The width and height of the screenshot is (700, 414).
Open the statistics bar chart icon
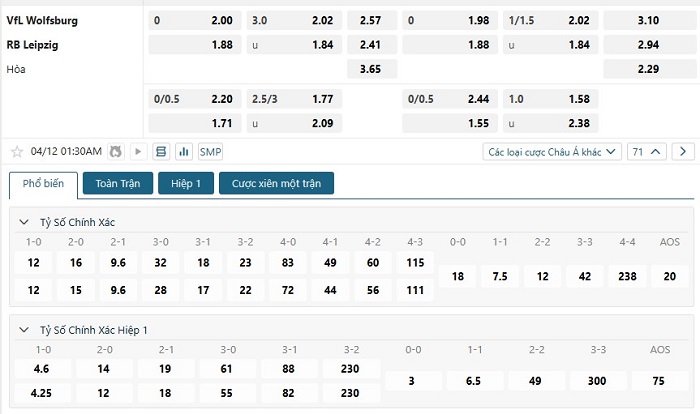click(184, 152)
